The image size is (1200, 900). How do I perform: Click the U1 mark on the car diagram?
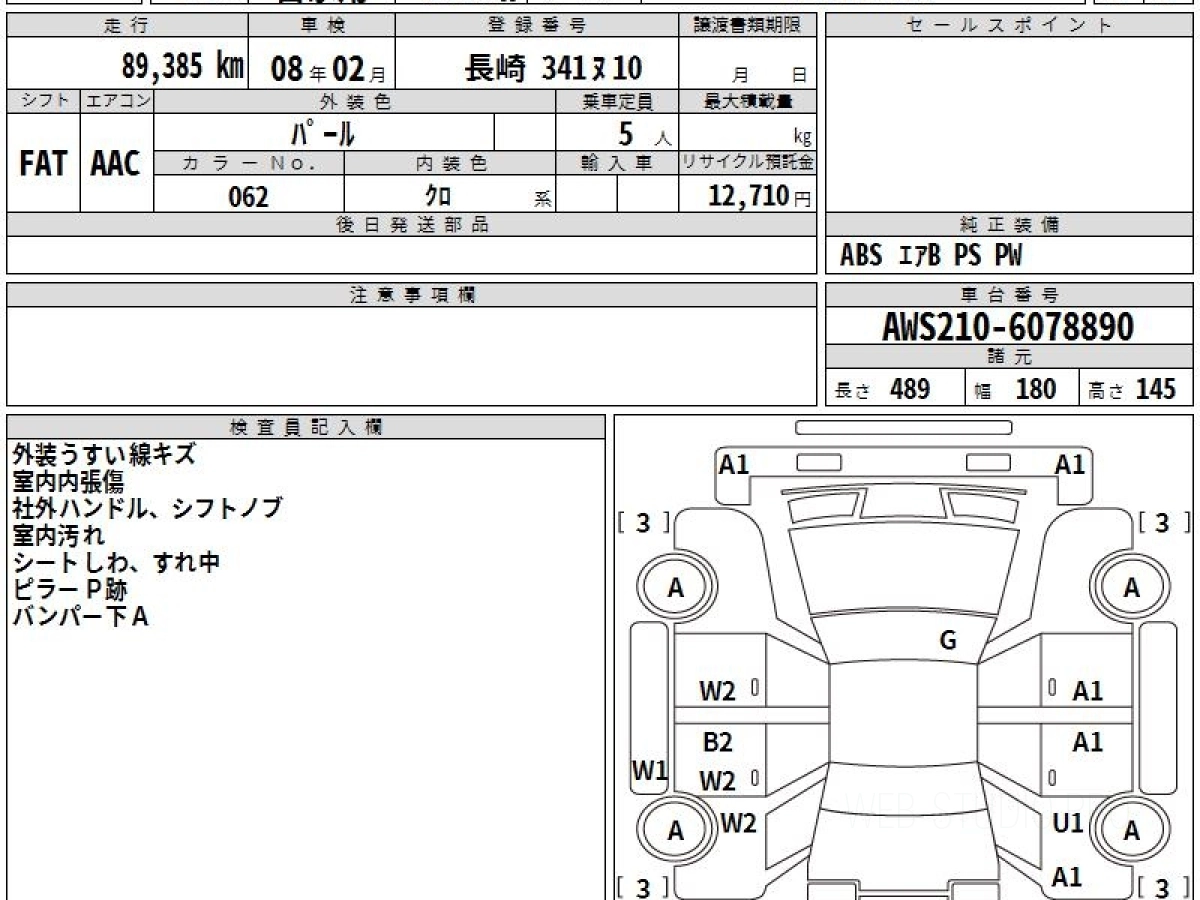pos(1068,823)
